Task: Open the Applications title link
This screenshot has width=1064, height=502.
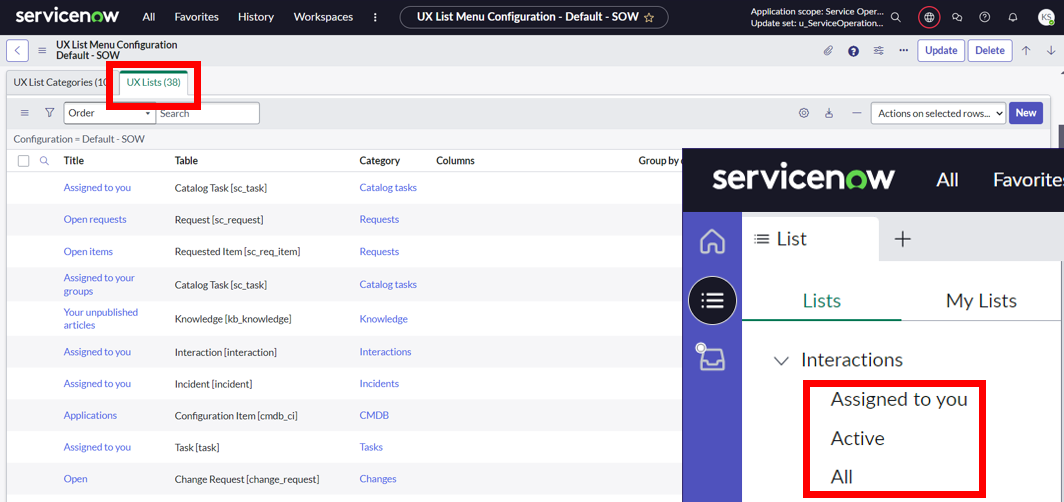Action: coord(90,415)
